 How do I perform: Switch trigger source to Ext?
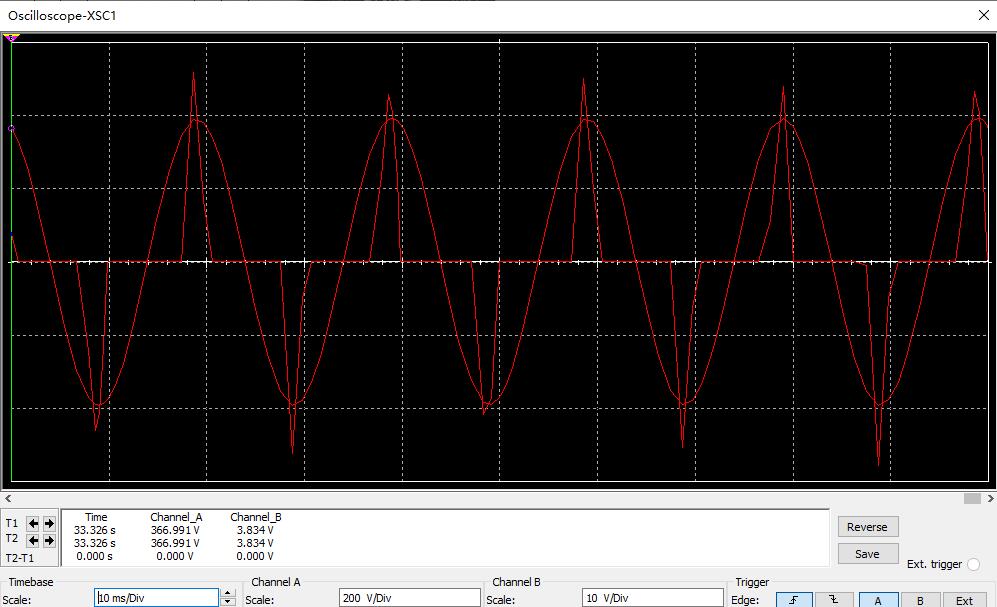pos(963,600)
